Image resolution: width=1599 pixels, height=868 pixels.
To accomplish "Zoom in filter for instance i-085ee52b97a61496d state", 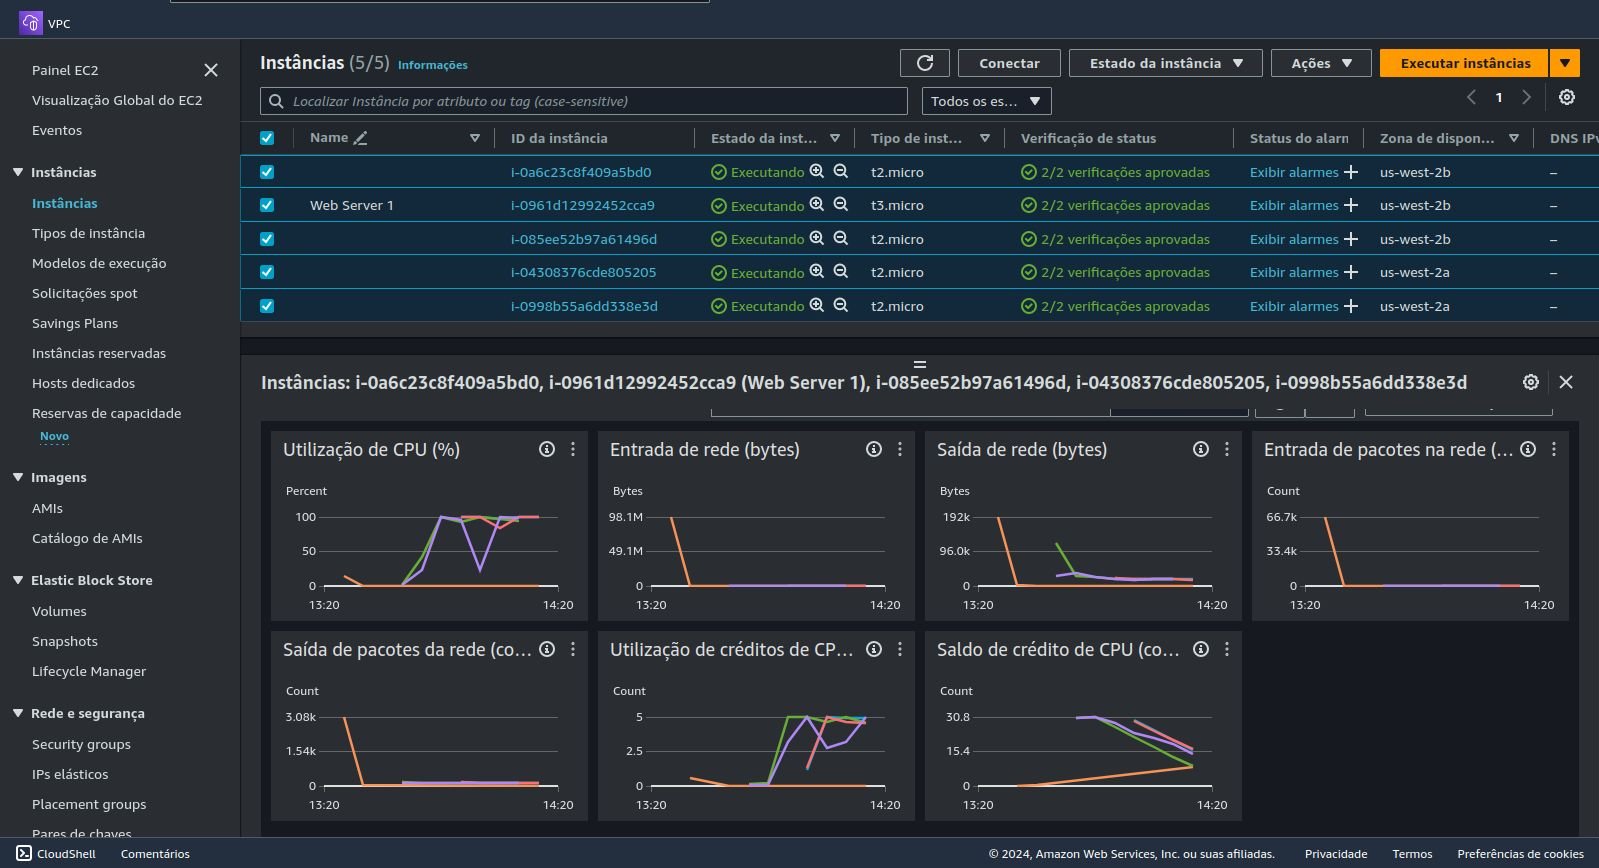I will point(817,239).
